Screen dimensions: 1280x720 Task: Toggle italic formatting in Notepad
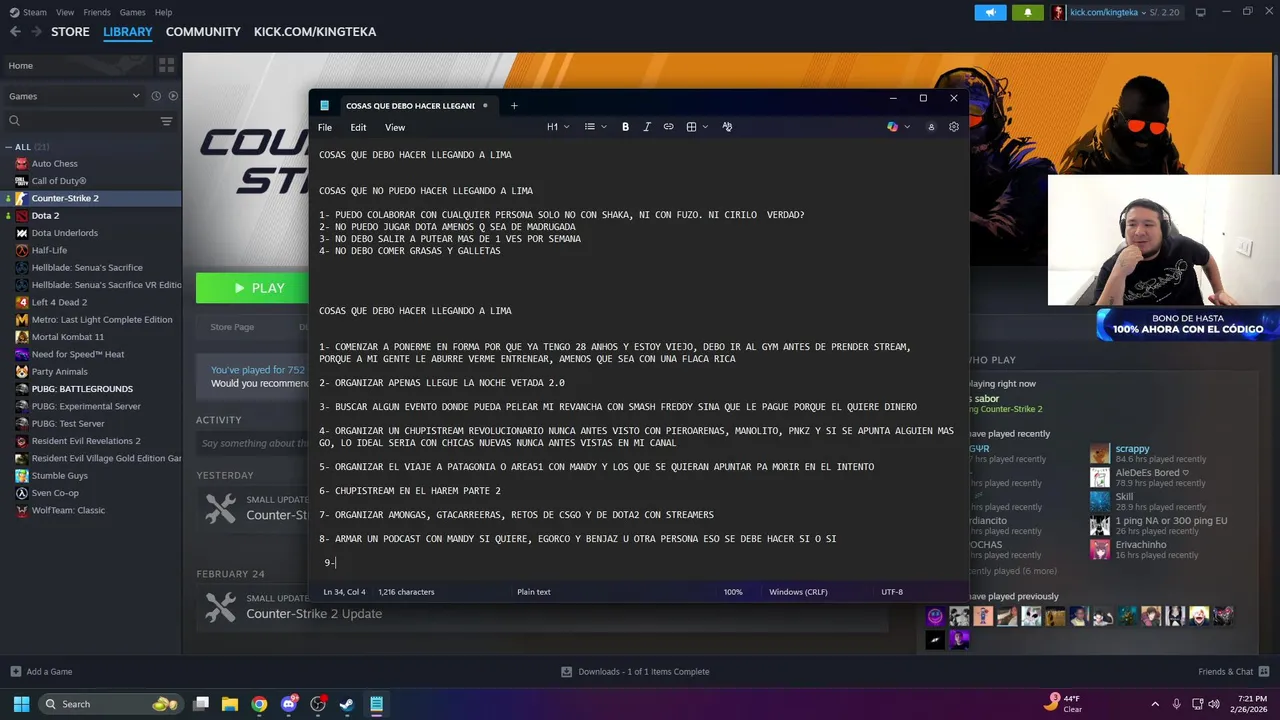[647, 127]
